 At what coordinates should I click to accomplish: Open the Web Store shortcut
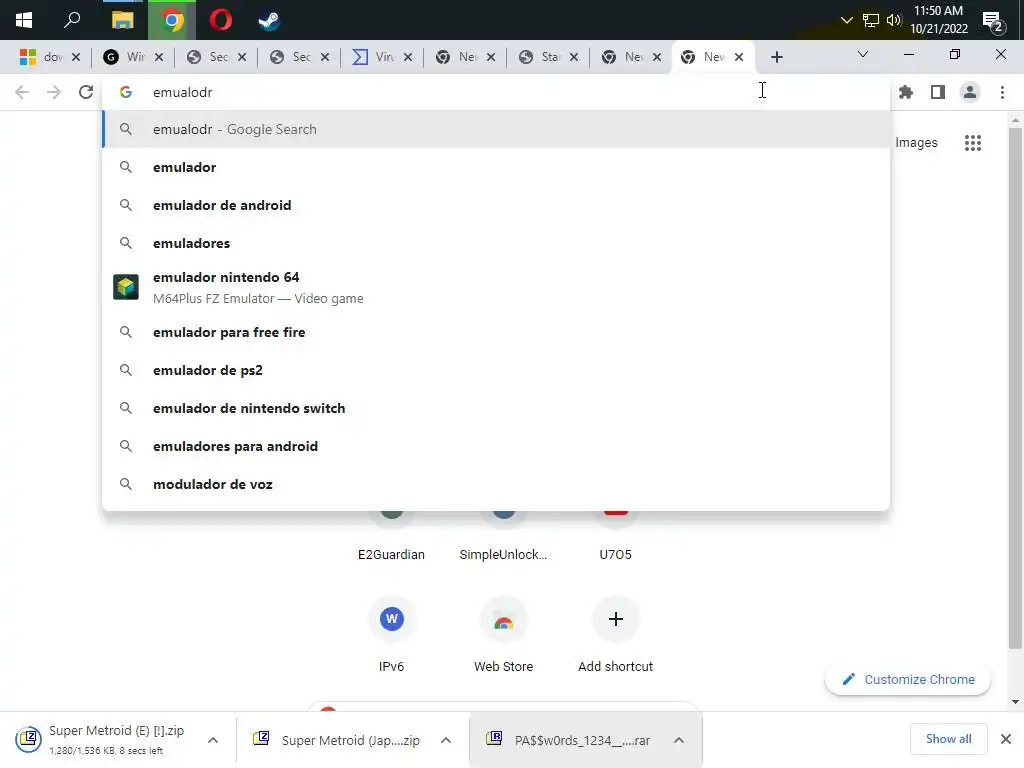point(503,633)
